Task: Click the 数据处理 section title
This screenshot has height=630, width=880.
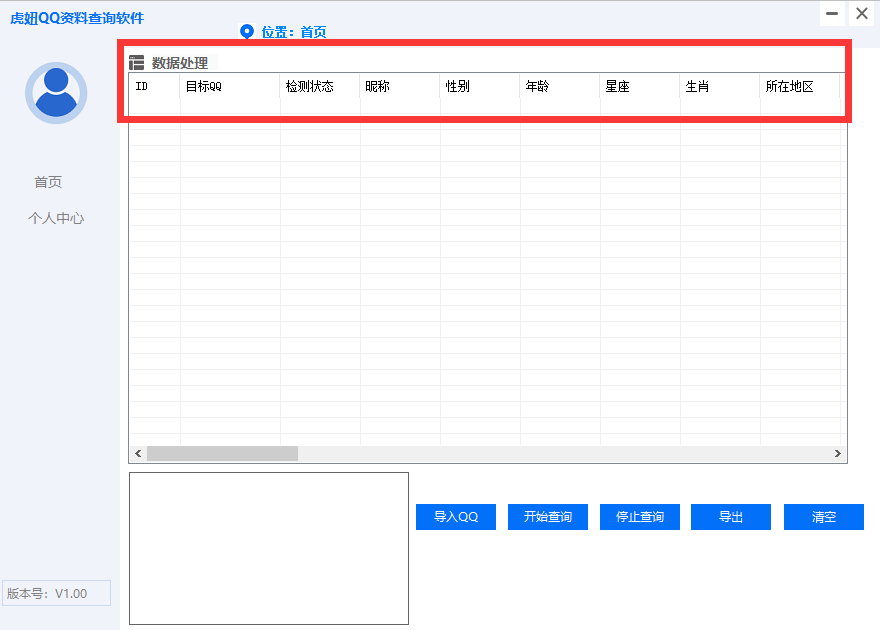Action: (180, 63)
